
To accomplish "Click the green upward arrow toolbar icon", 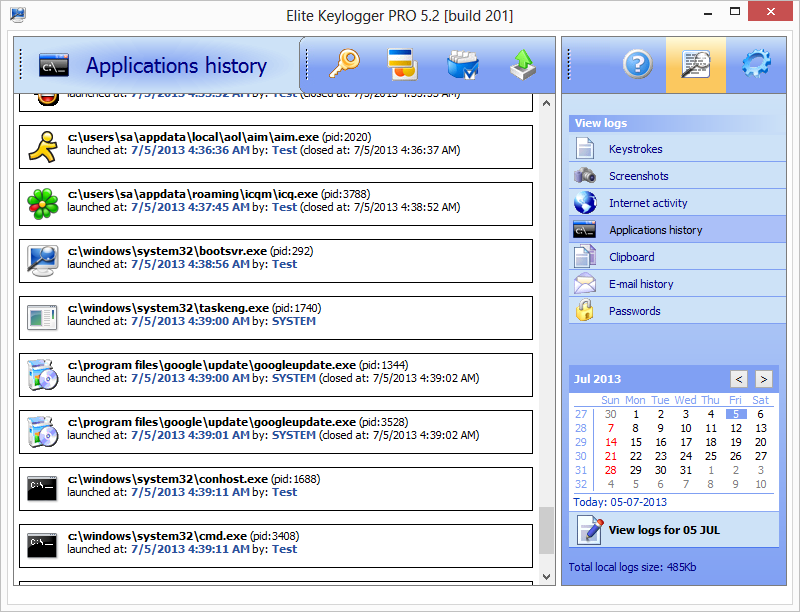I will 522,65.
